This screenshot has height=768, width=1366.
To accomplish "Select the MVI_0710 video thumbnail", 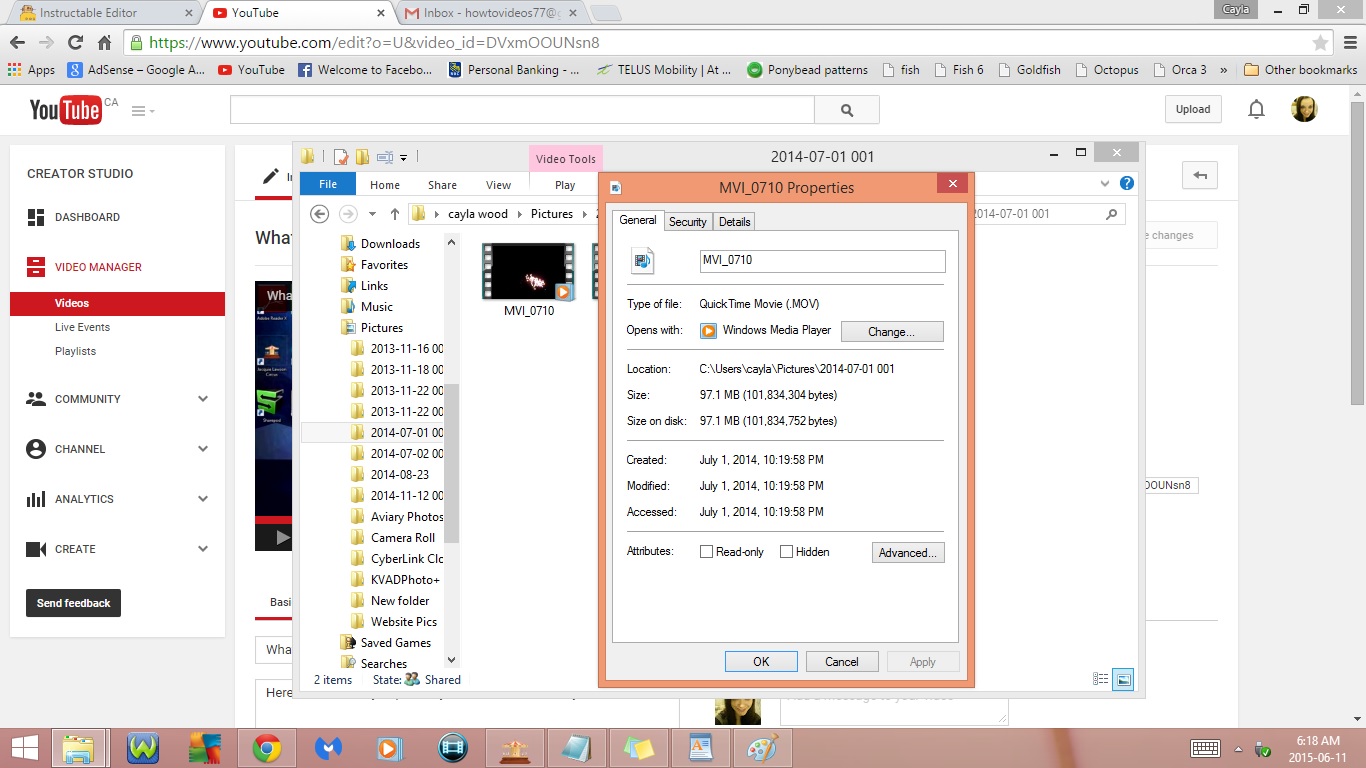I will pyautogui.click(x=528, y=271).
